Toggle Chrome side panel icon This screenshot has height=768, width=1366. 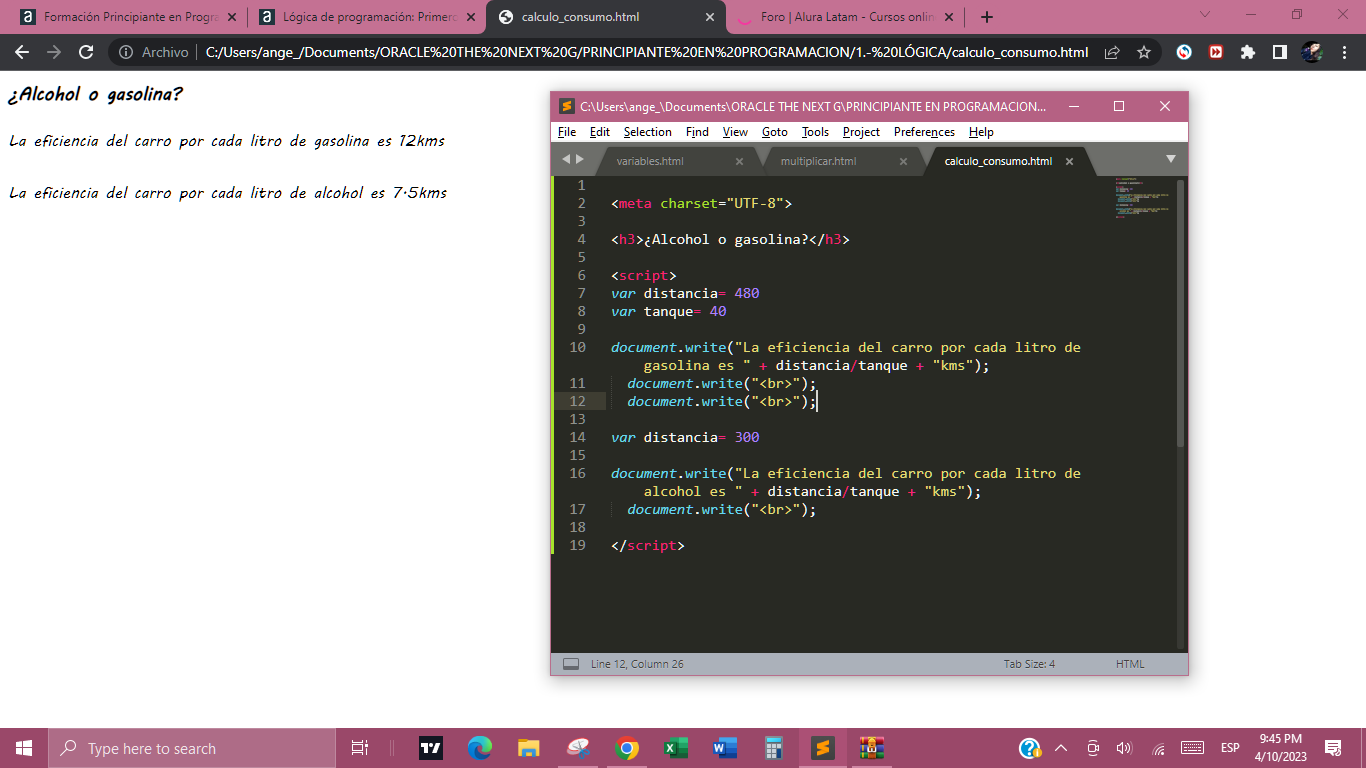coord(1279,52)
